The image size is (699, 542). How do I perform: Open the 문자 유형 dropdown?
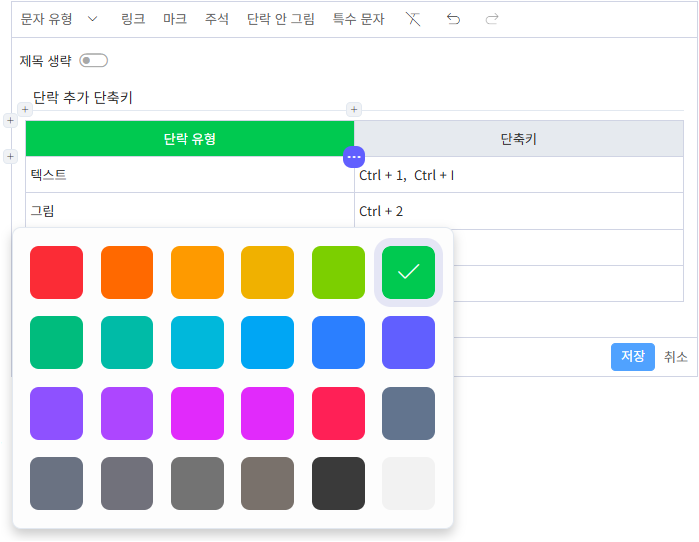coord(59,19)
